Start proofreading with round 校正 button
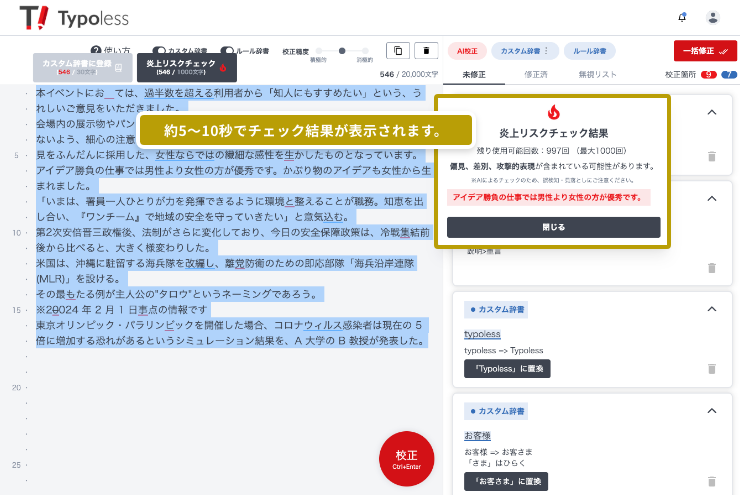The height and width of the screenshot is (495, 740). coord(406,459)
